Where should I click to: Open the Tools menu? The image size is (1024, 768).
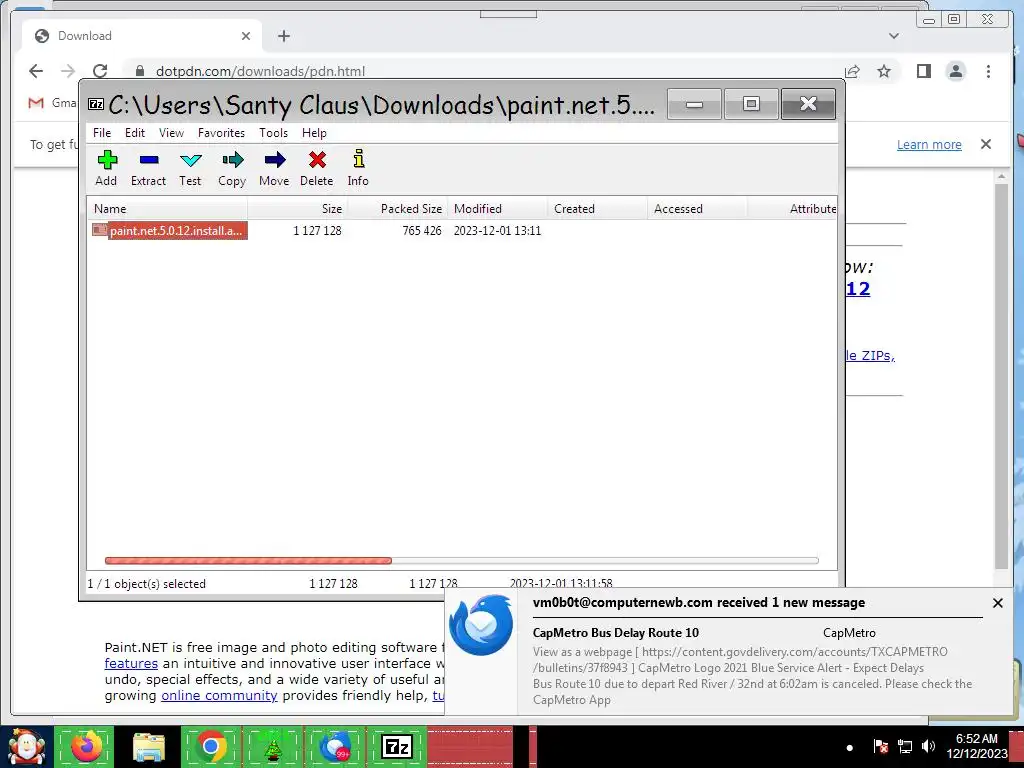click(x=273, y=133)
